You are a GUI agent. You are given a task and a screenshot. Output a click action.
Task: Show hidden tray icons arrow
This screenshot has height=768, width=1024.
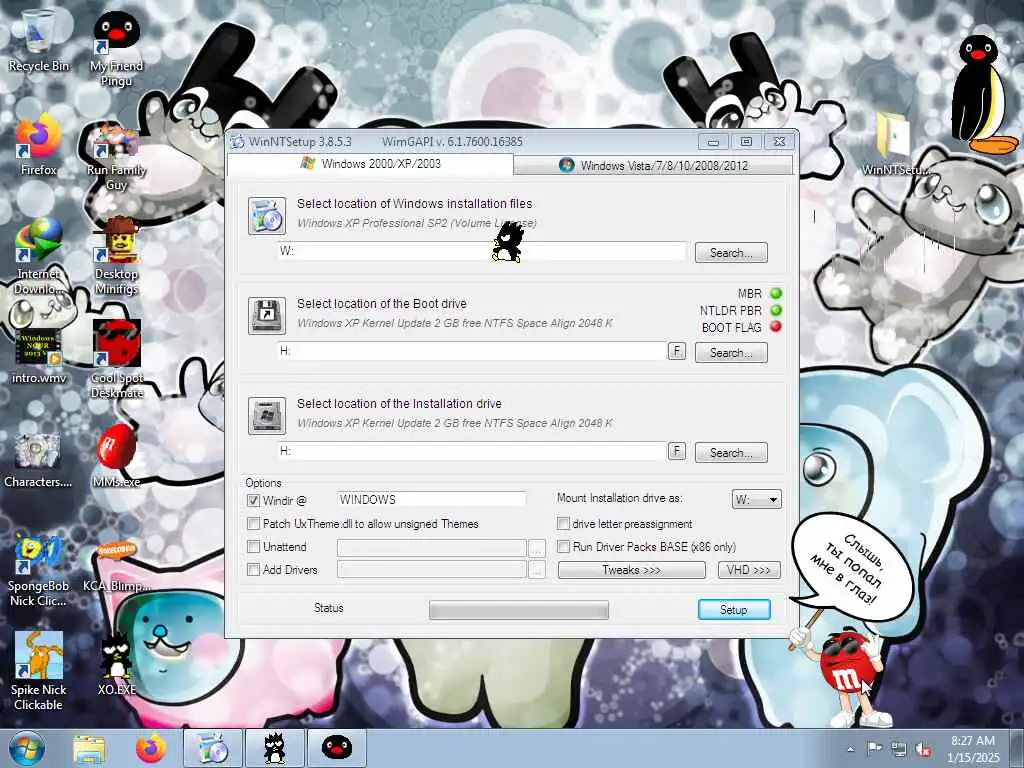coord(850,749)
